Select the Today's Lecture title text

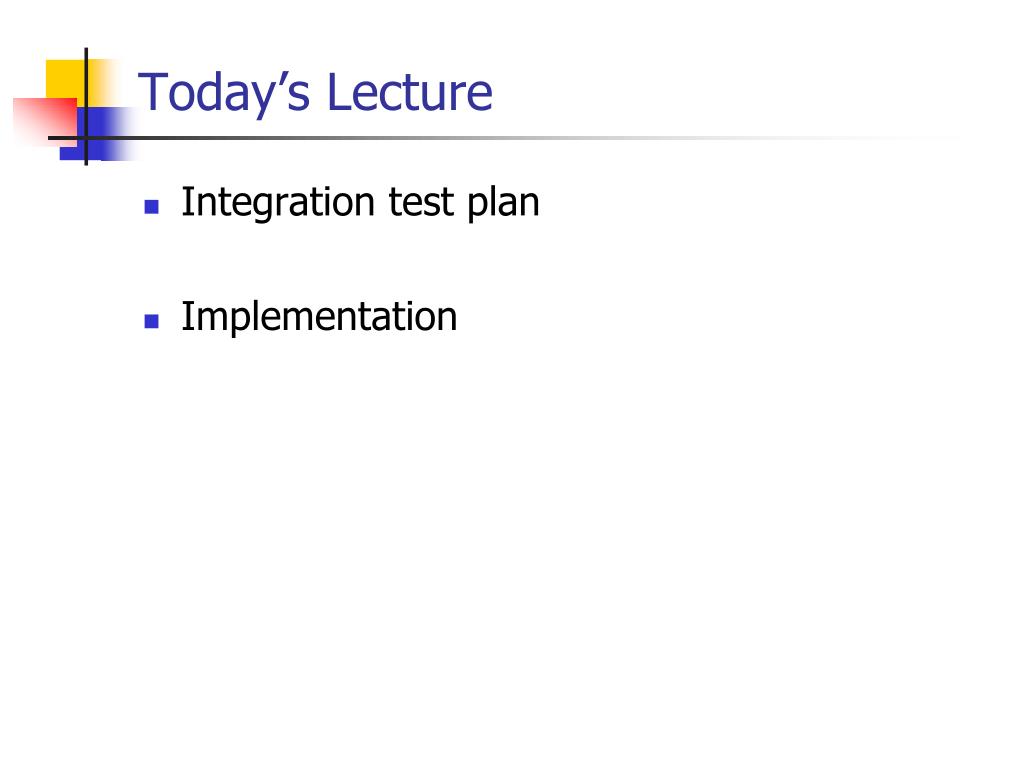click(x=315, y=93)
